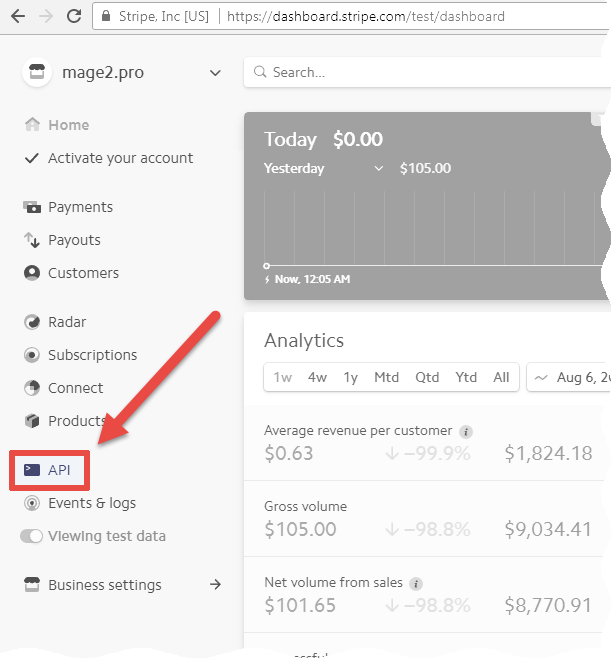
Task: Click the $1,824.18 average revenue value
Action: point(549,453)
